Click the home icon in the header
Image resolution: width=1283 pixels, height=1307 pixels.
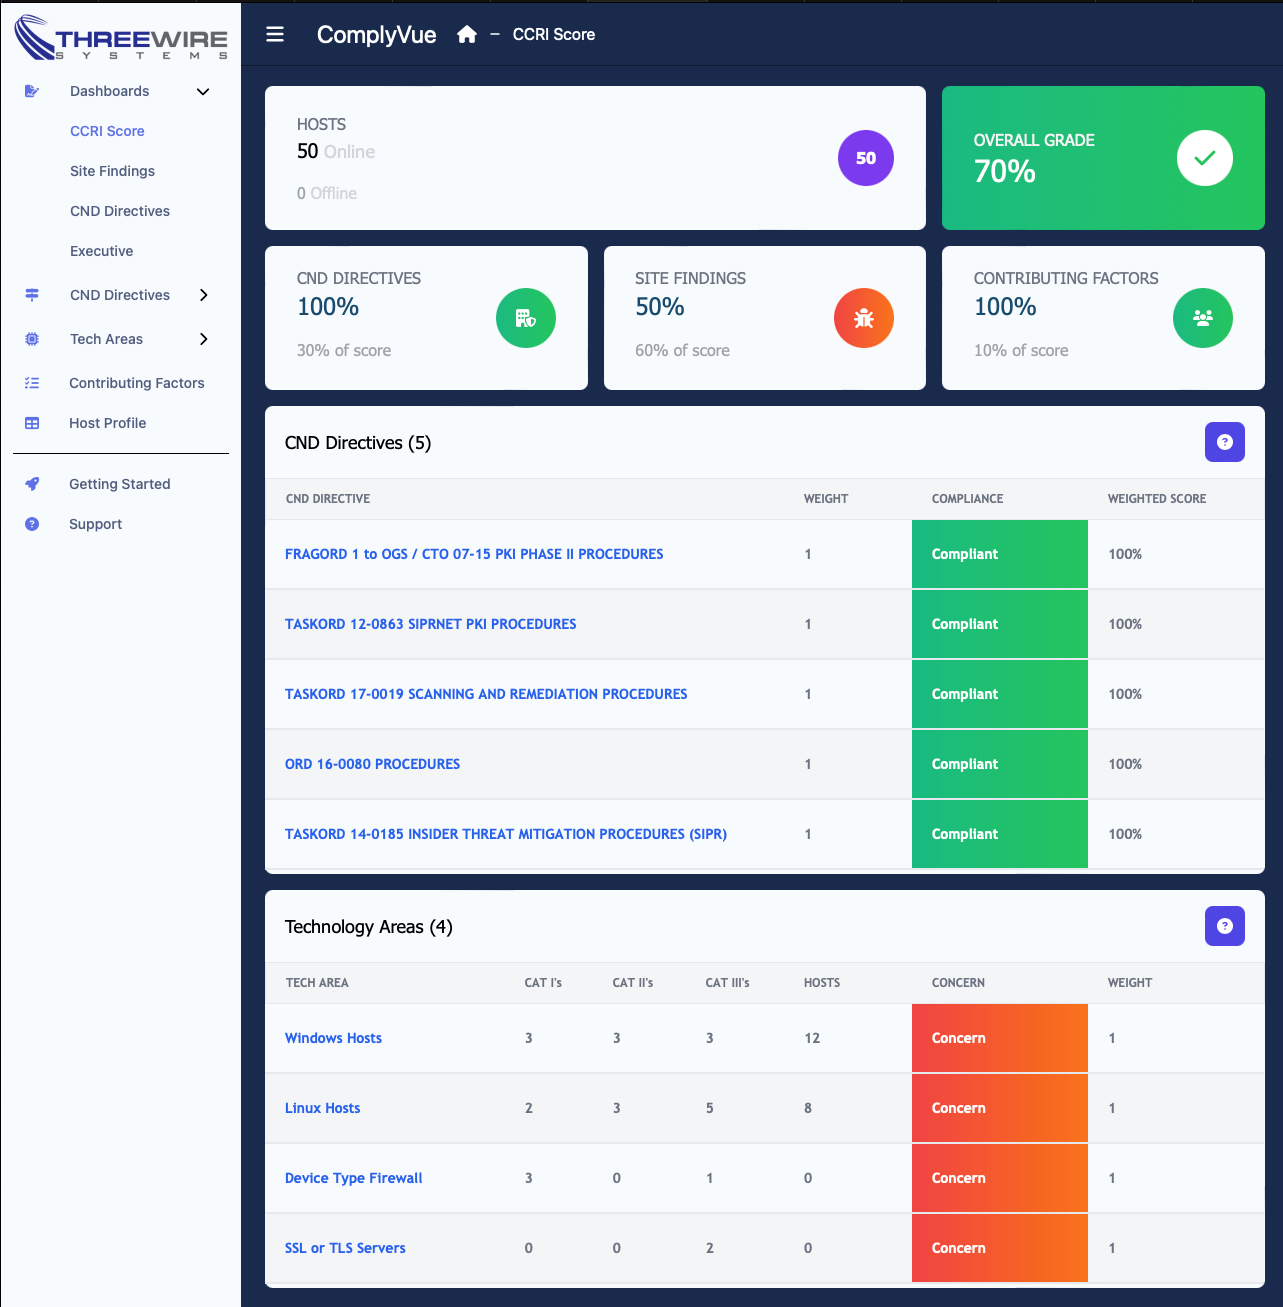point(466,34)
